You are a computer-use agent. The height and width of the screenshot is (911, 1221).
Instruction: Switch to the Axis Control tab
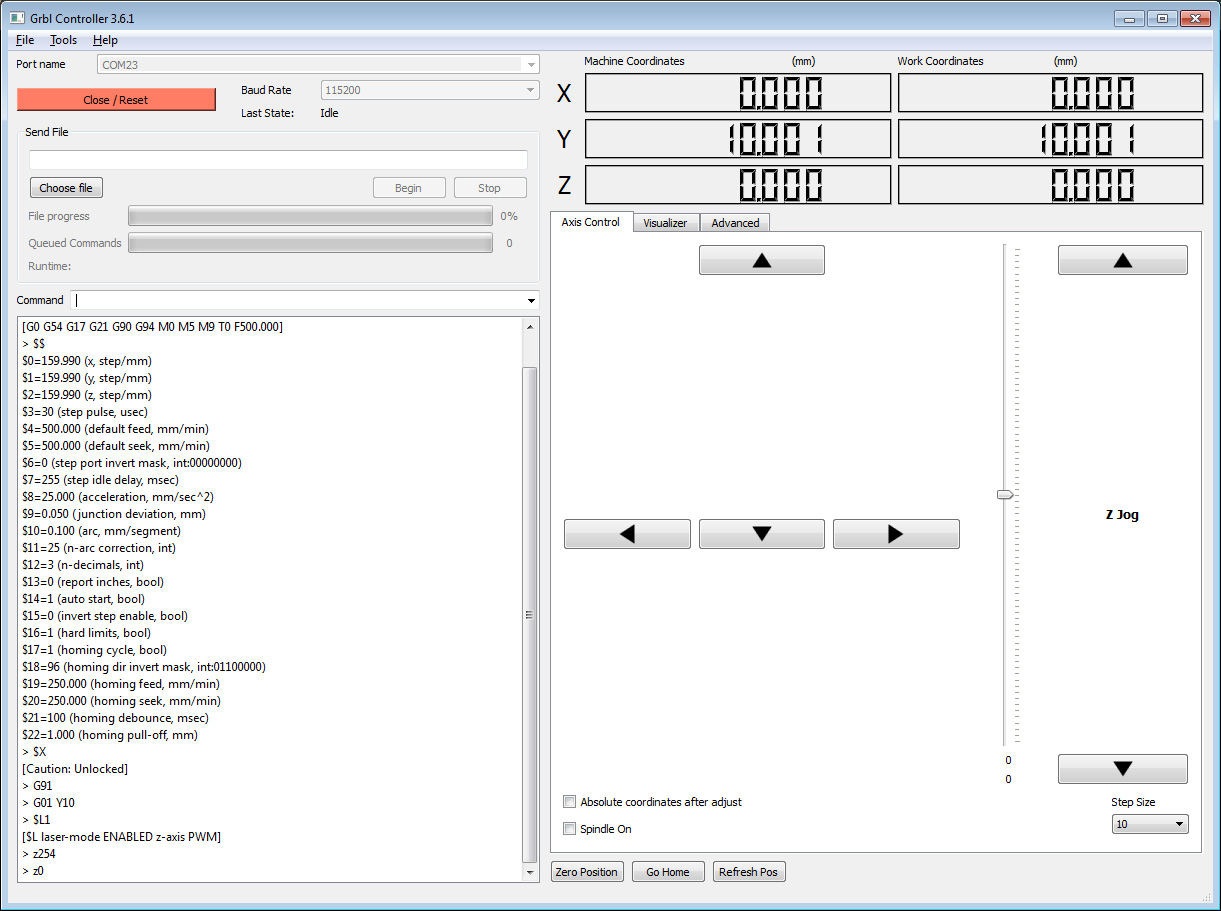[x=591, y=222]
